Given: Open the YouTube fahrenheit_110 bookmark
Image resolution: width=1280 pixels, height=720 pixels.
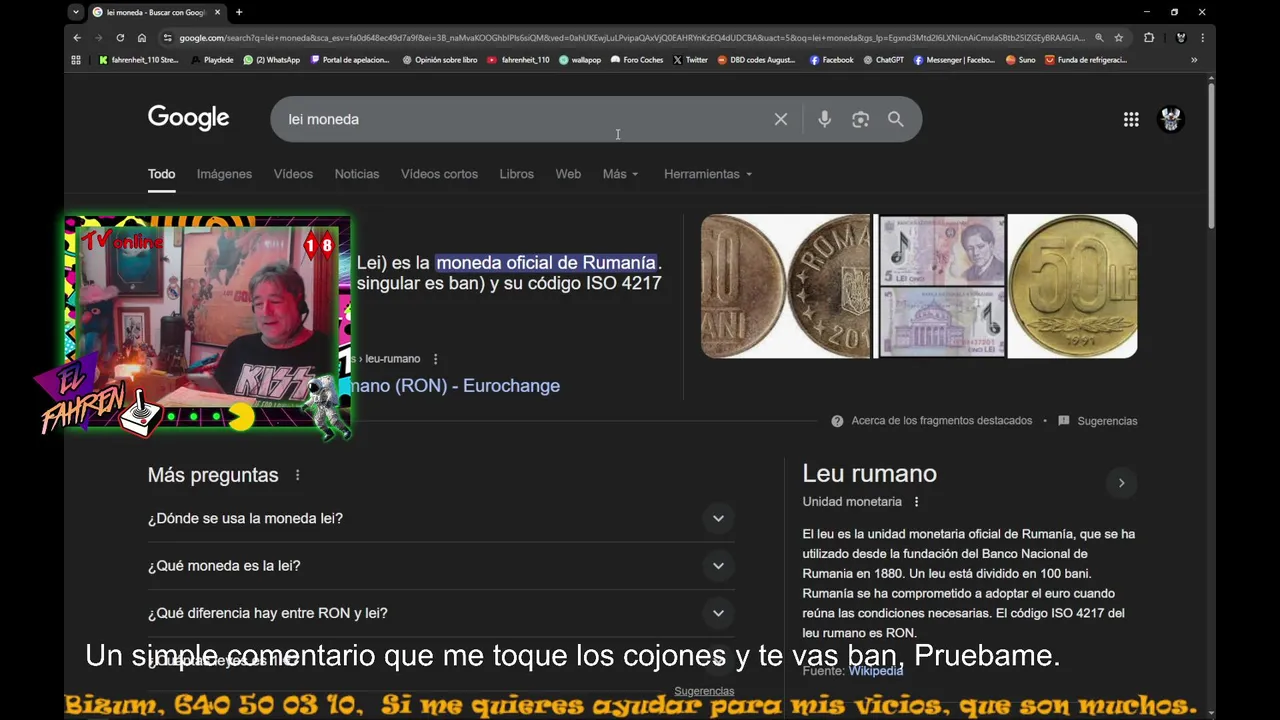Looking at the screenshot, I should click(518, 60).
